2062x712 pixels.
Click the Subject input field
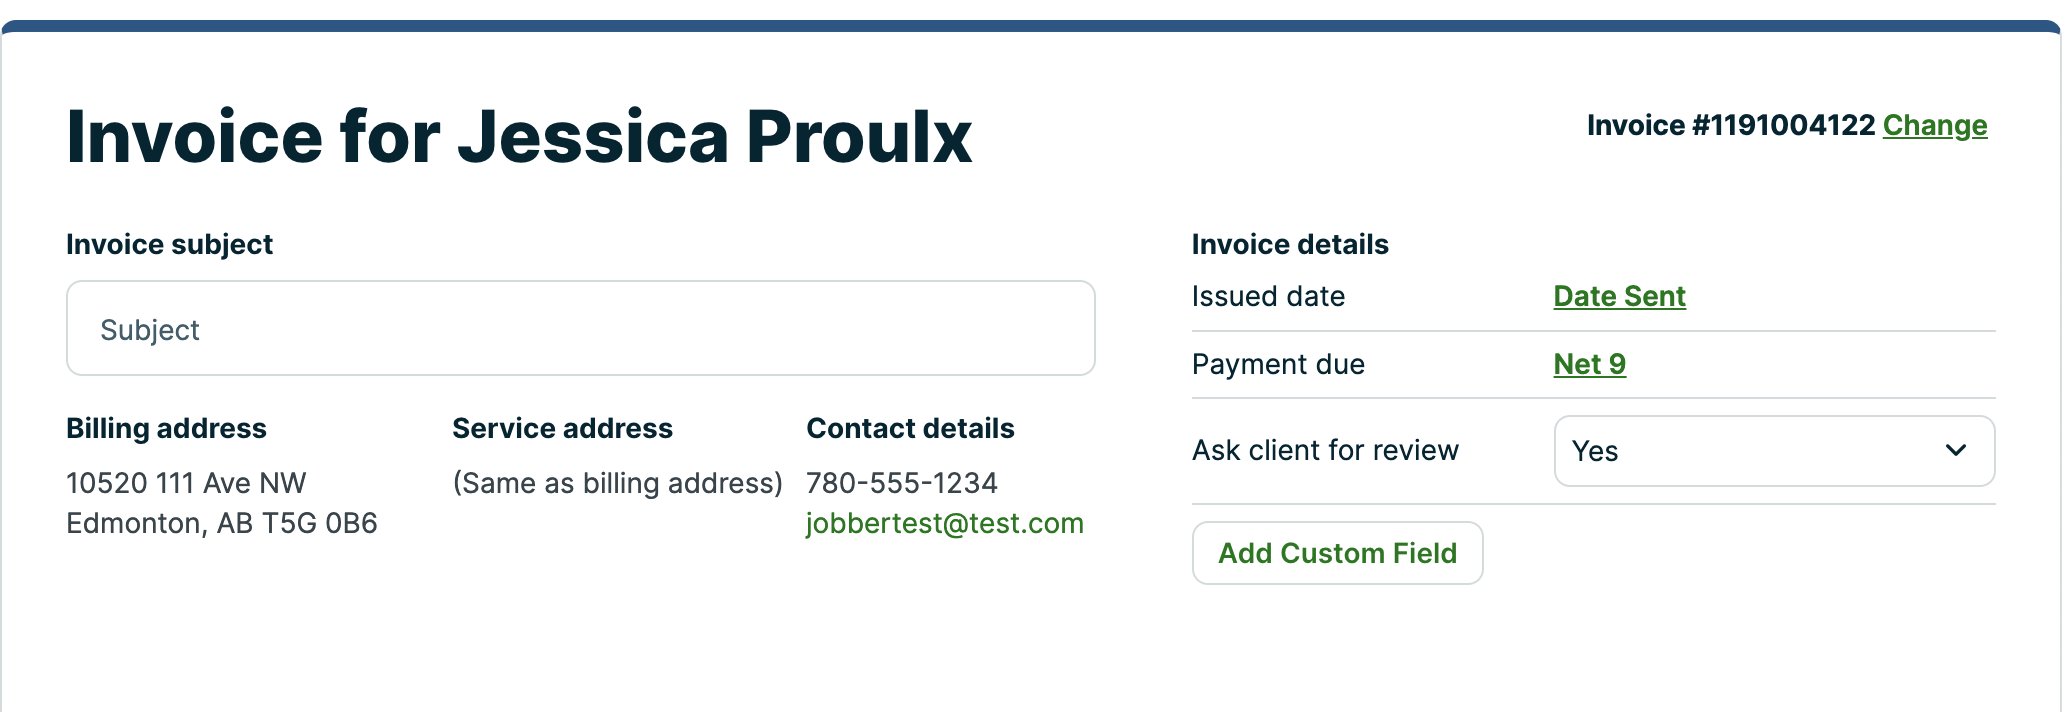pos(580,329)
